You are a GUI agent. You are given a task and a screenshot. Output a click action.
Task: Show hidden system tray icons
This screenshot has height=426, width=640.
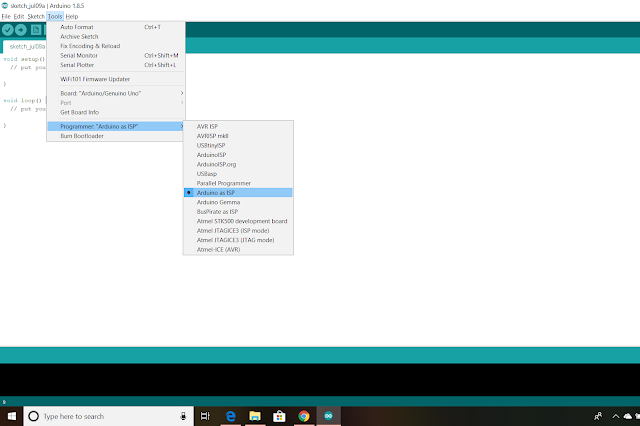[x=616, y=416]
